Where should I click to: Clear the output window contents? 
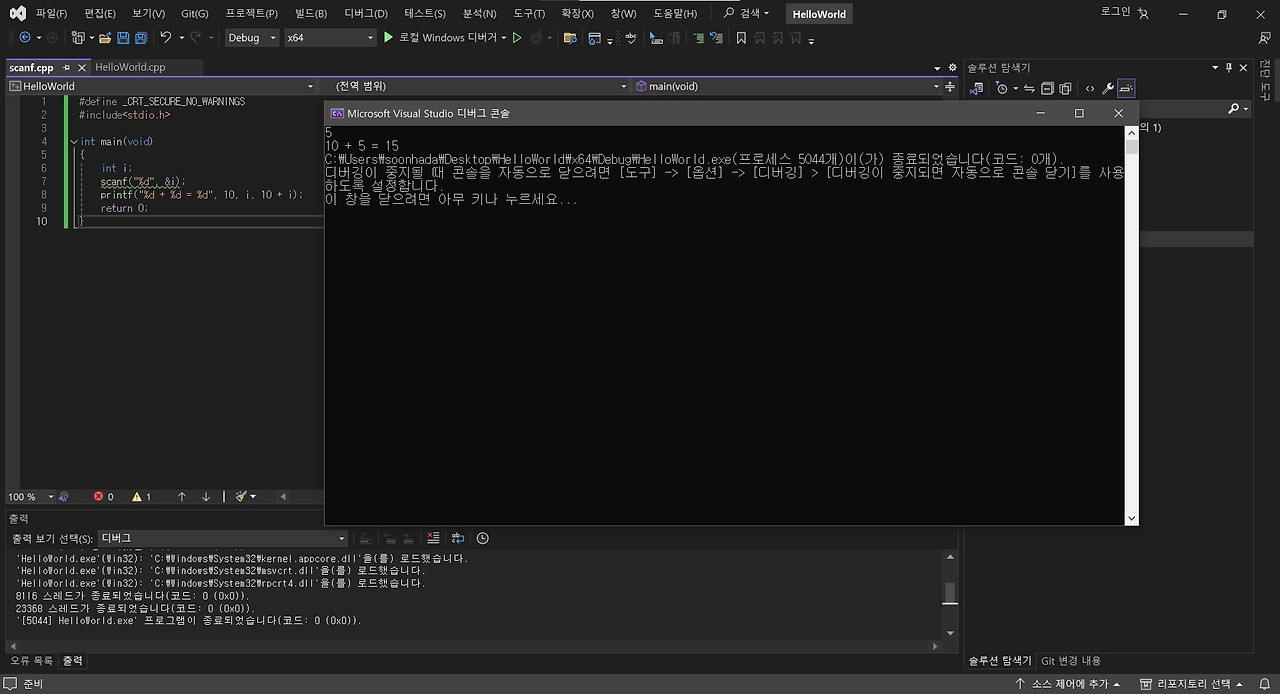point(432,538)
